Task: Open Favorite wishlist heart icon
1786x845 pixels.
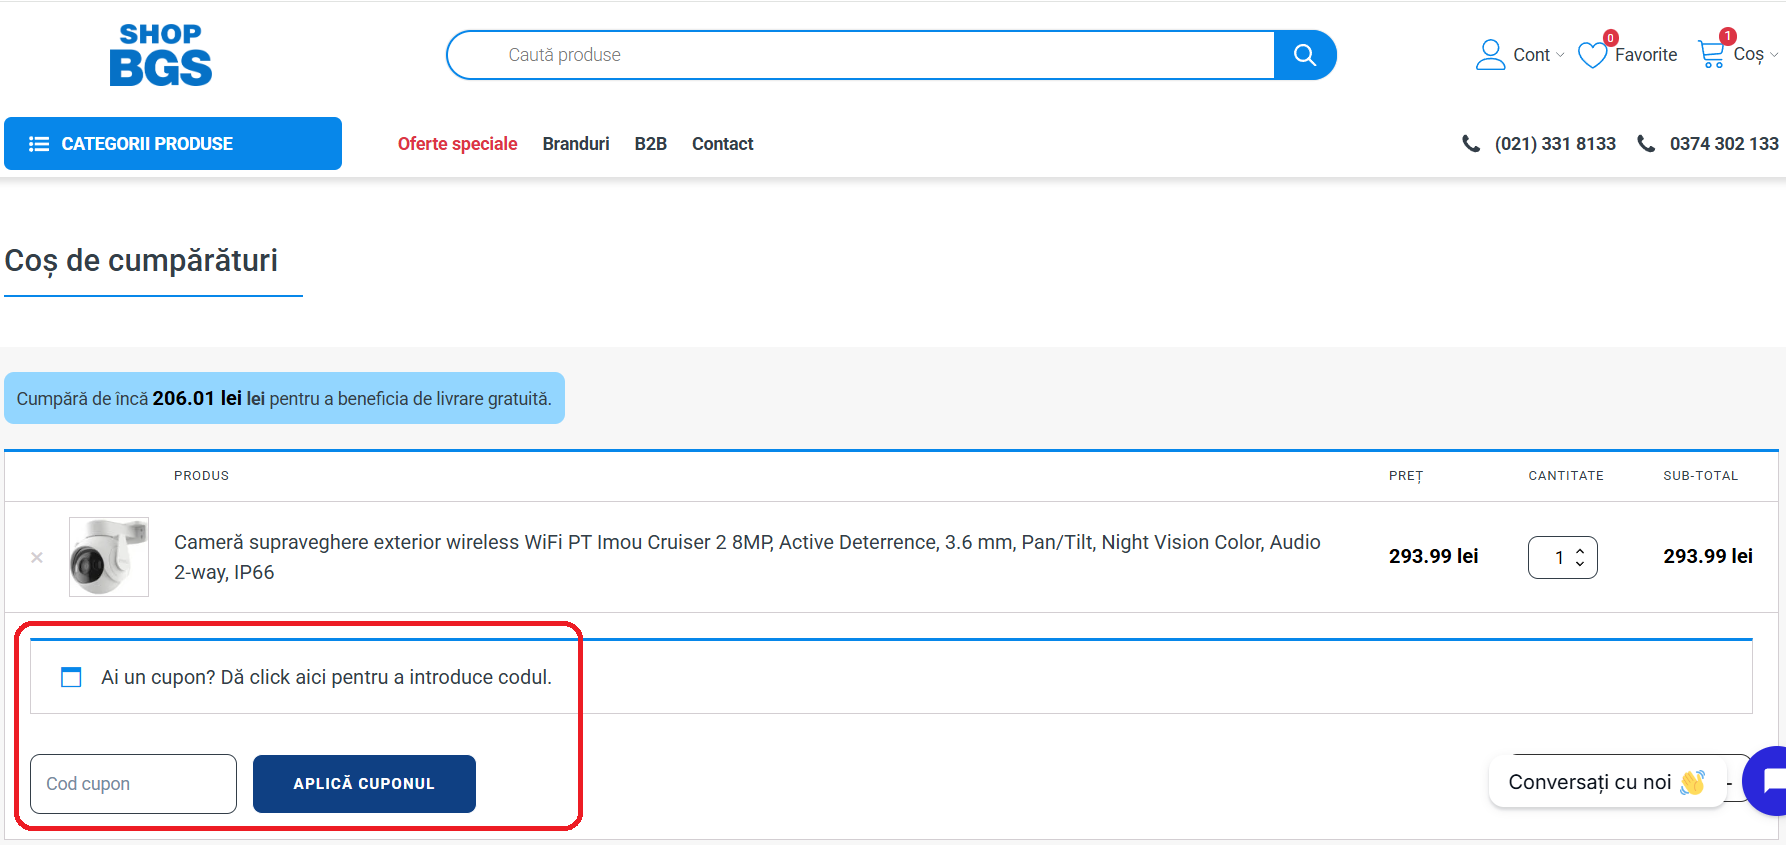Action: [1592, 55]
